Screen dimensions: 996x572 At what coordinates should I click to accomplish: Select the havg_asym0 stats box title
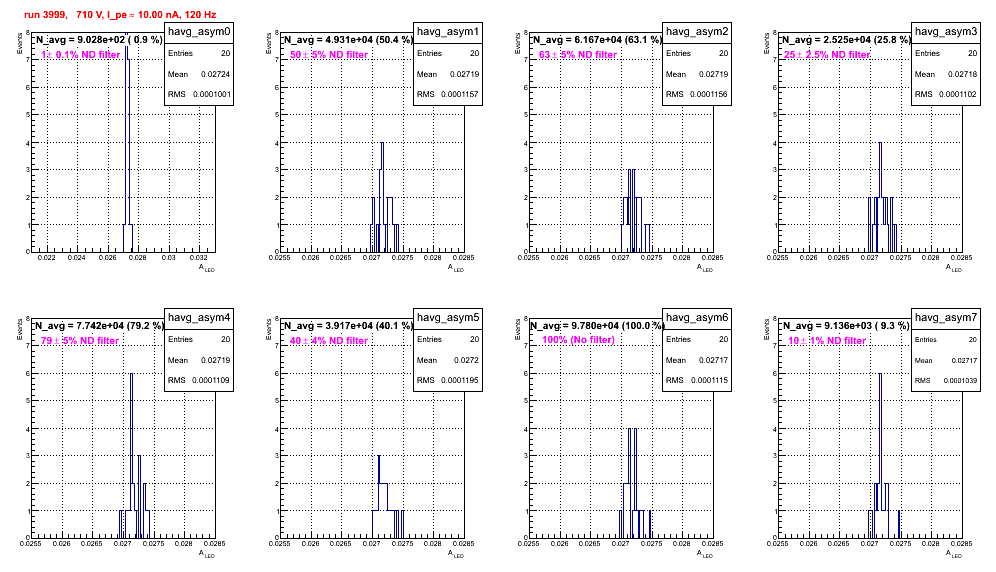[199, 32]
